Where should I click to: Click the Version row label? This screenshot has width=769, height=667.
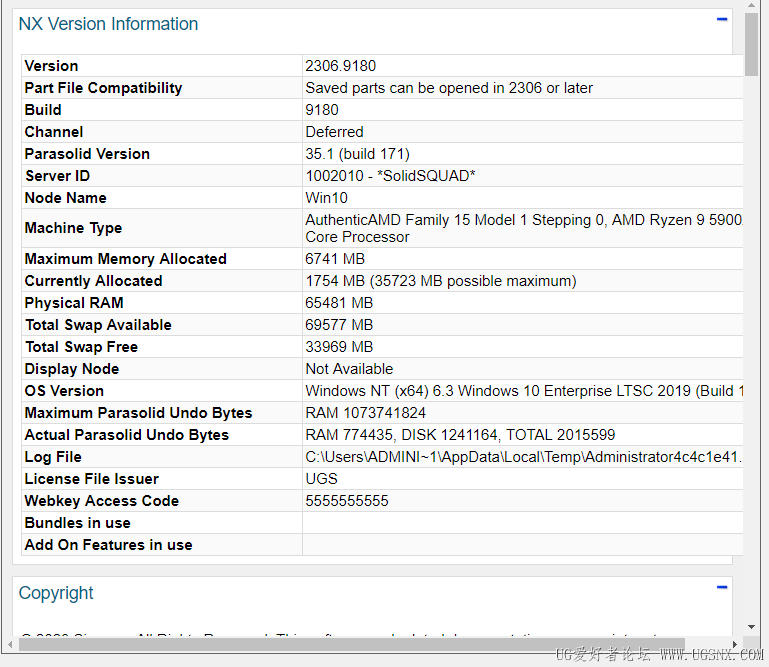tap(51, 66)
